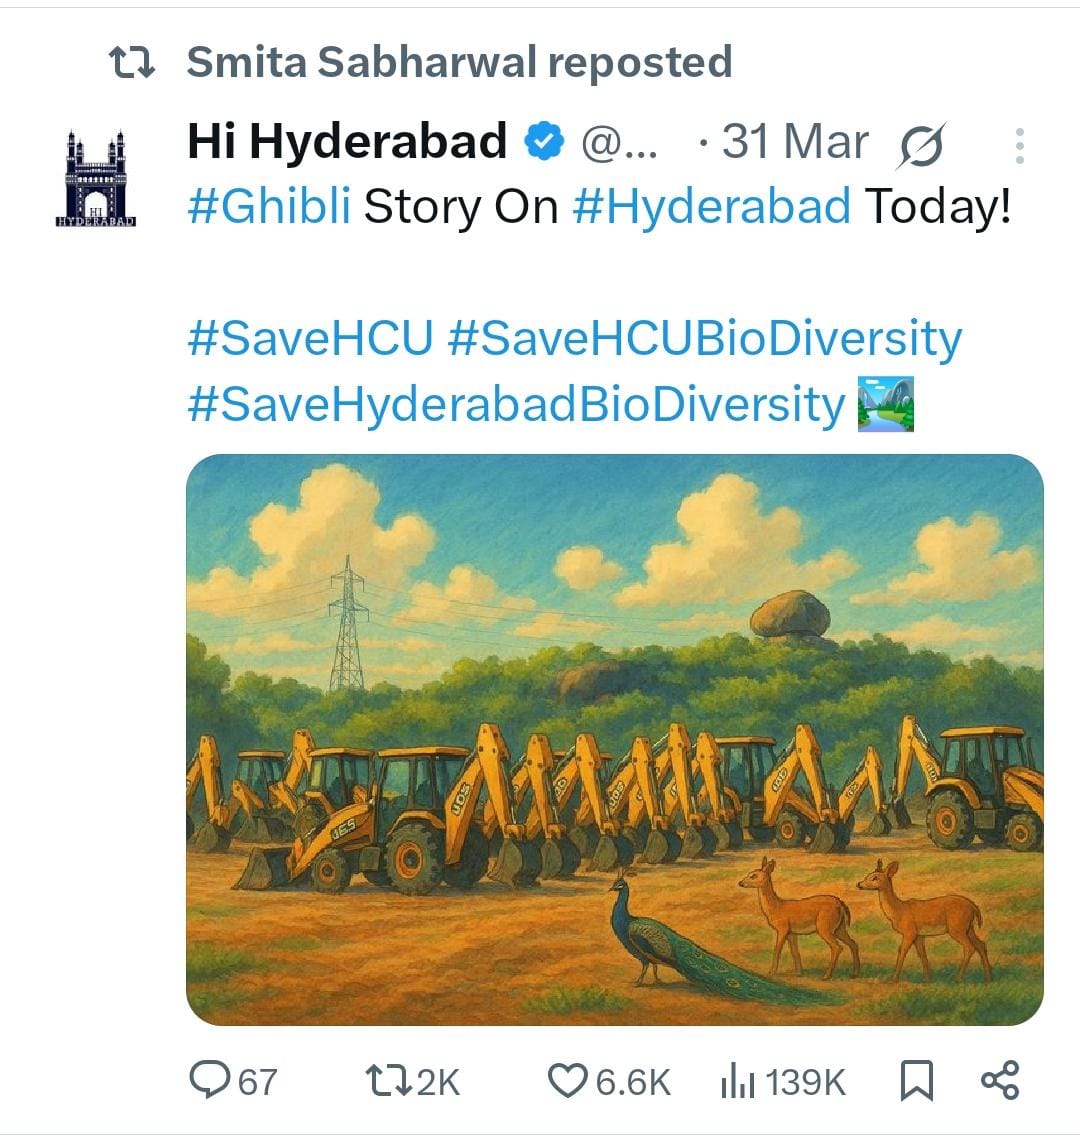Click the blue verified badge
Viewport: 1080px width, 1135px height.
coord(544,140)
